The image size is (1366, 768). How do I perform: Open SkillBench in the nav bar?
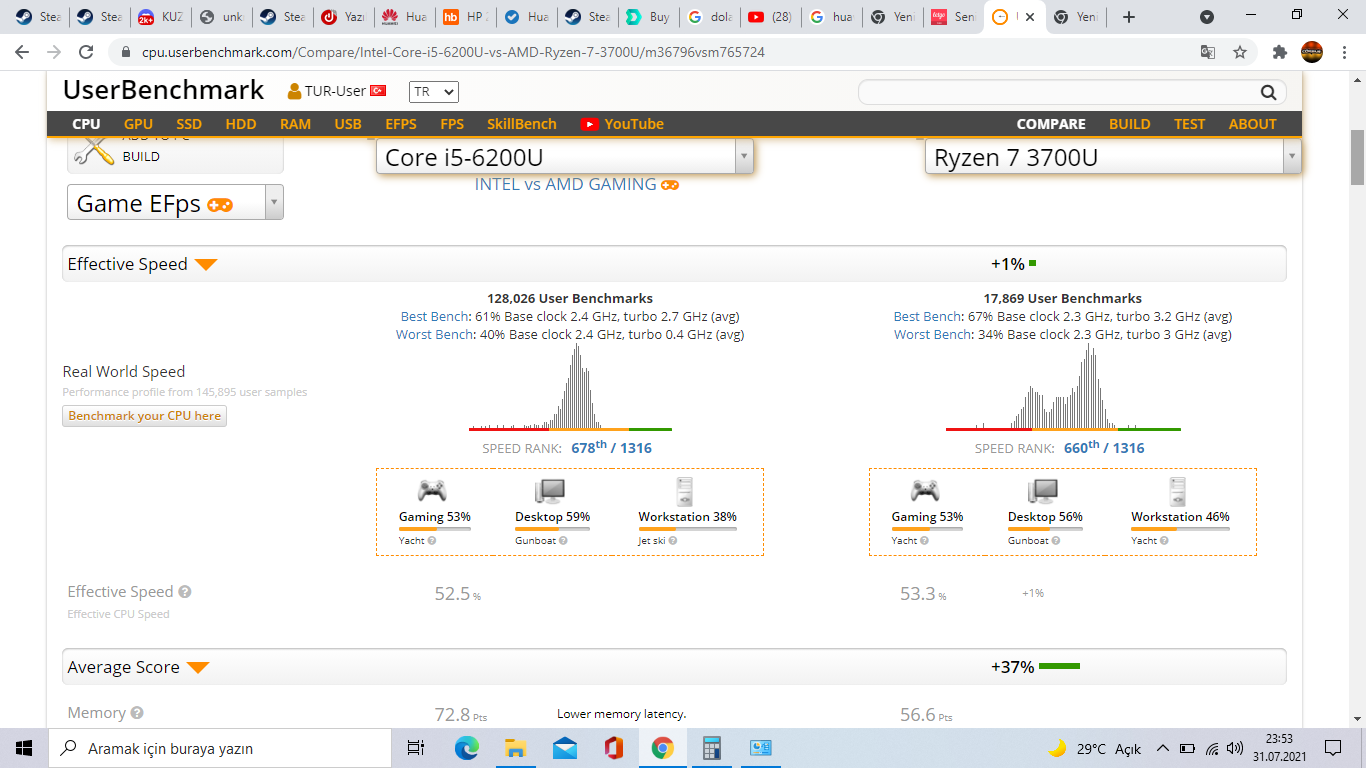pyautogui.click(x=522, y=124)
